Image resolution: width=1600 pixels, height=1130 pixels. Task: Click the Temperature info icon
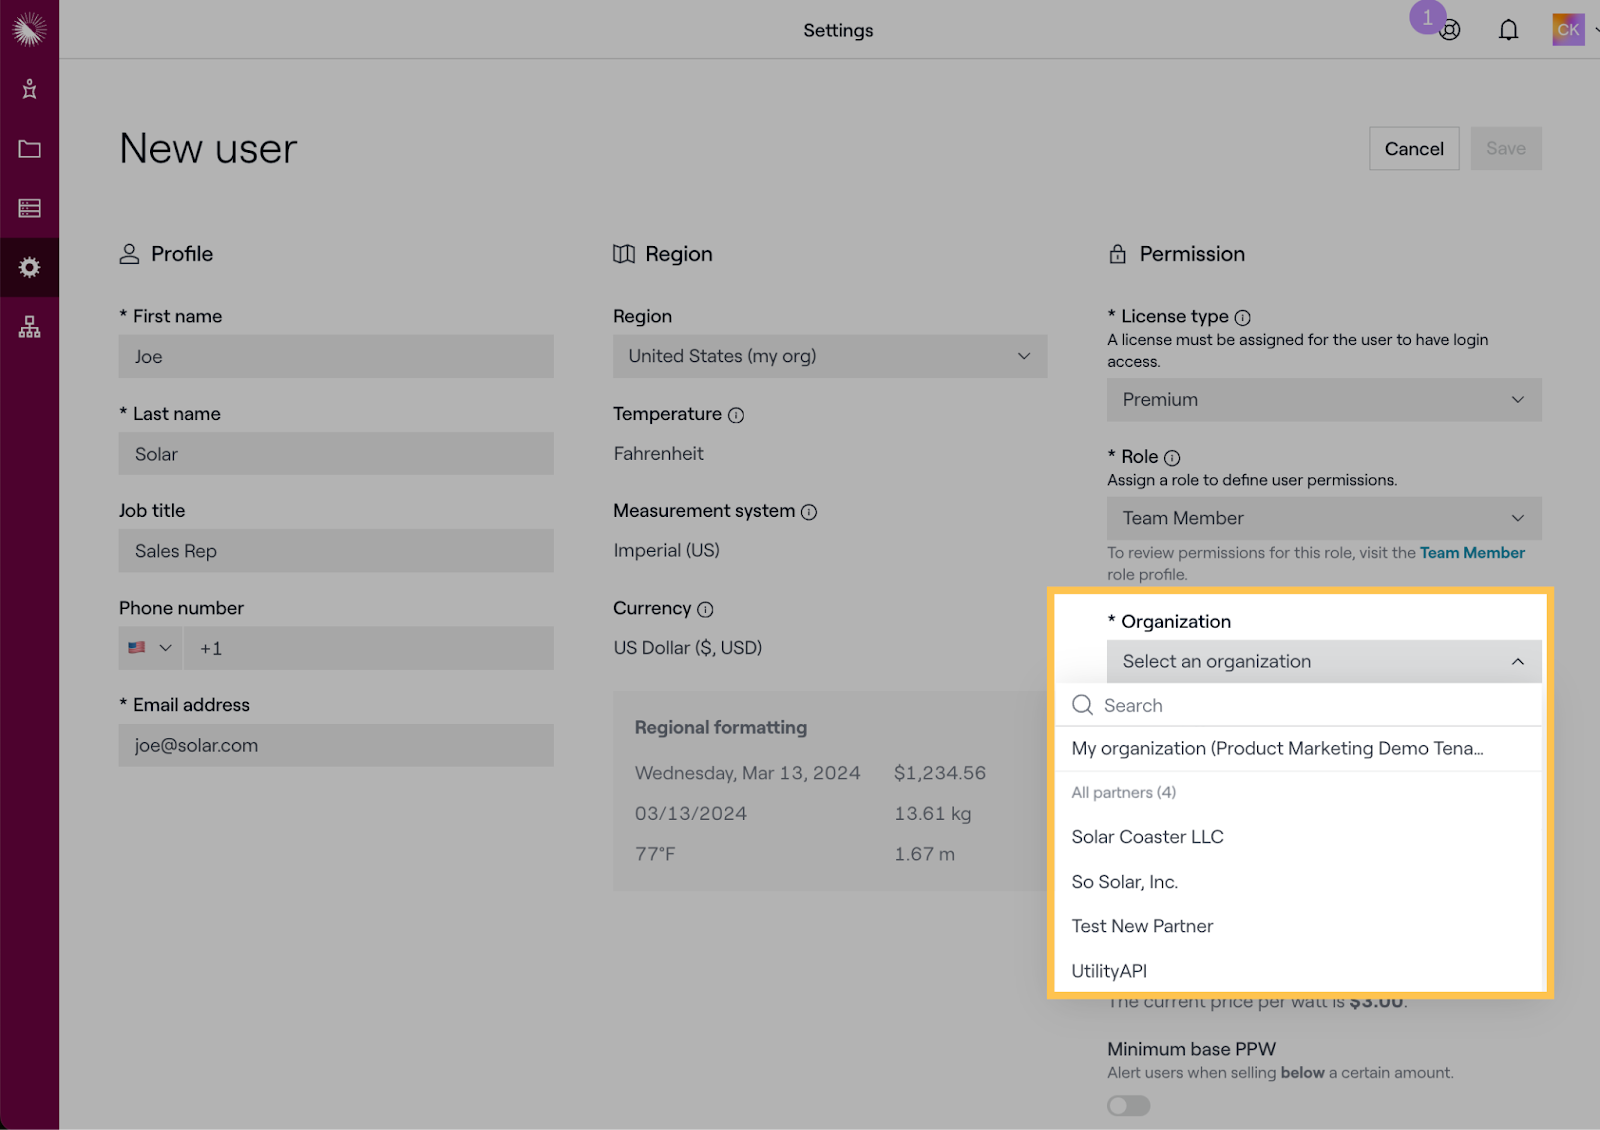click(x=736, y=415)
